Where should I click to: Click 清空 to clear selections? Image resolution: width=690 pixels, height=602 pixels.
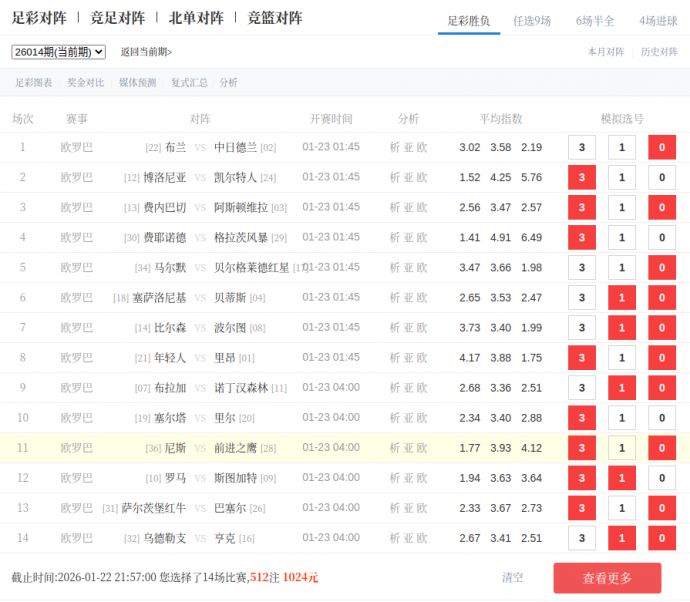pyautogui.click(x=512, y=578)
